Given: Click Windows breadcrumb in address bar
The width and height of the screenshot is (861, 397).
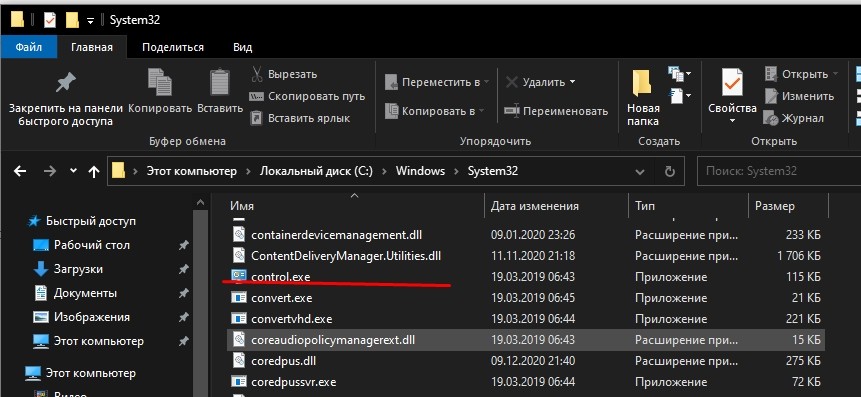Looking at the screenshot, I should 421,171.
